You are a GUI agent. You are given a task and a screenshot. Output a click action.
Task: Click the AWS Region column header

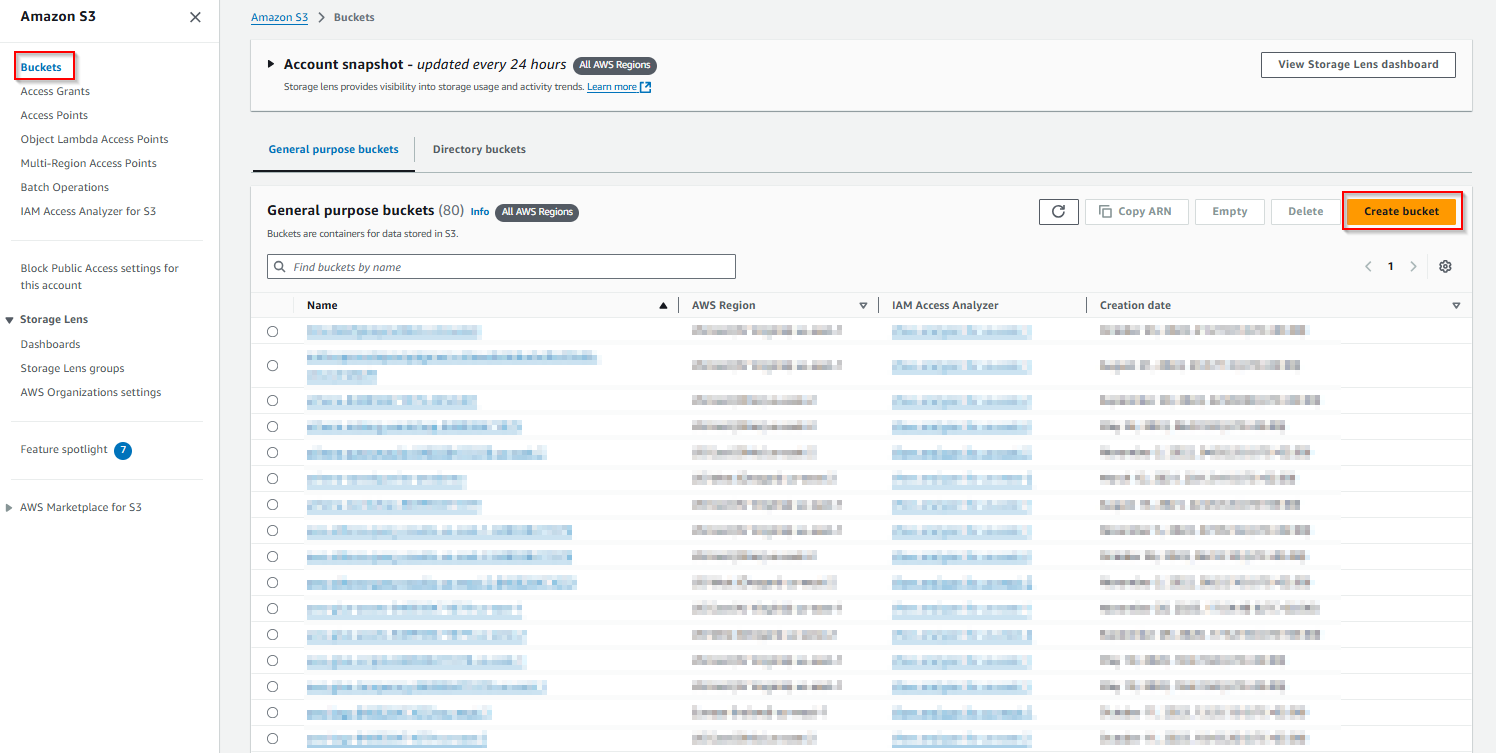click(724, 305)
